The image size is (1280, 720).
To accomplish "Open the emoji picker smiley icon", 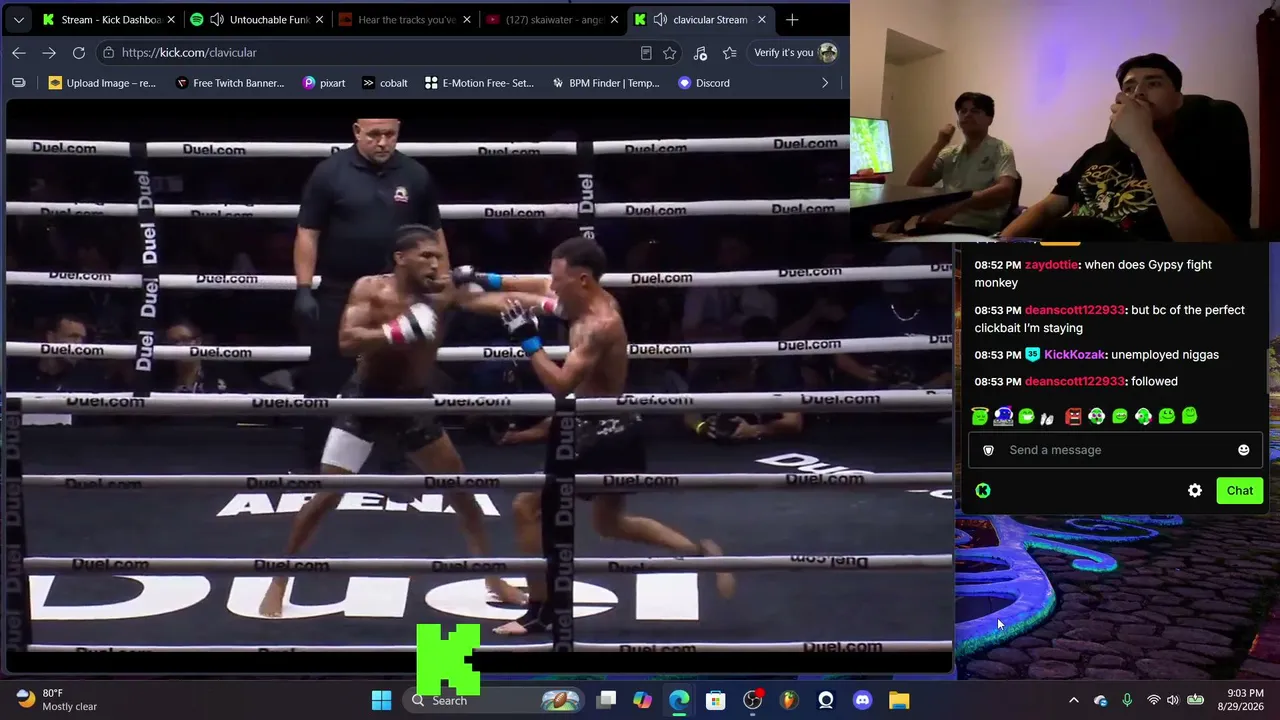I will point(1244,450).
